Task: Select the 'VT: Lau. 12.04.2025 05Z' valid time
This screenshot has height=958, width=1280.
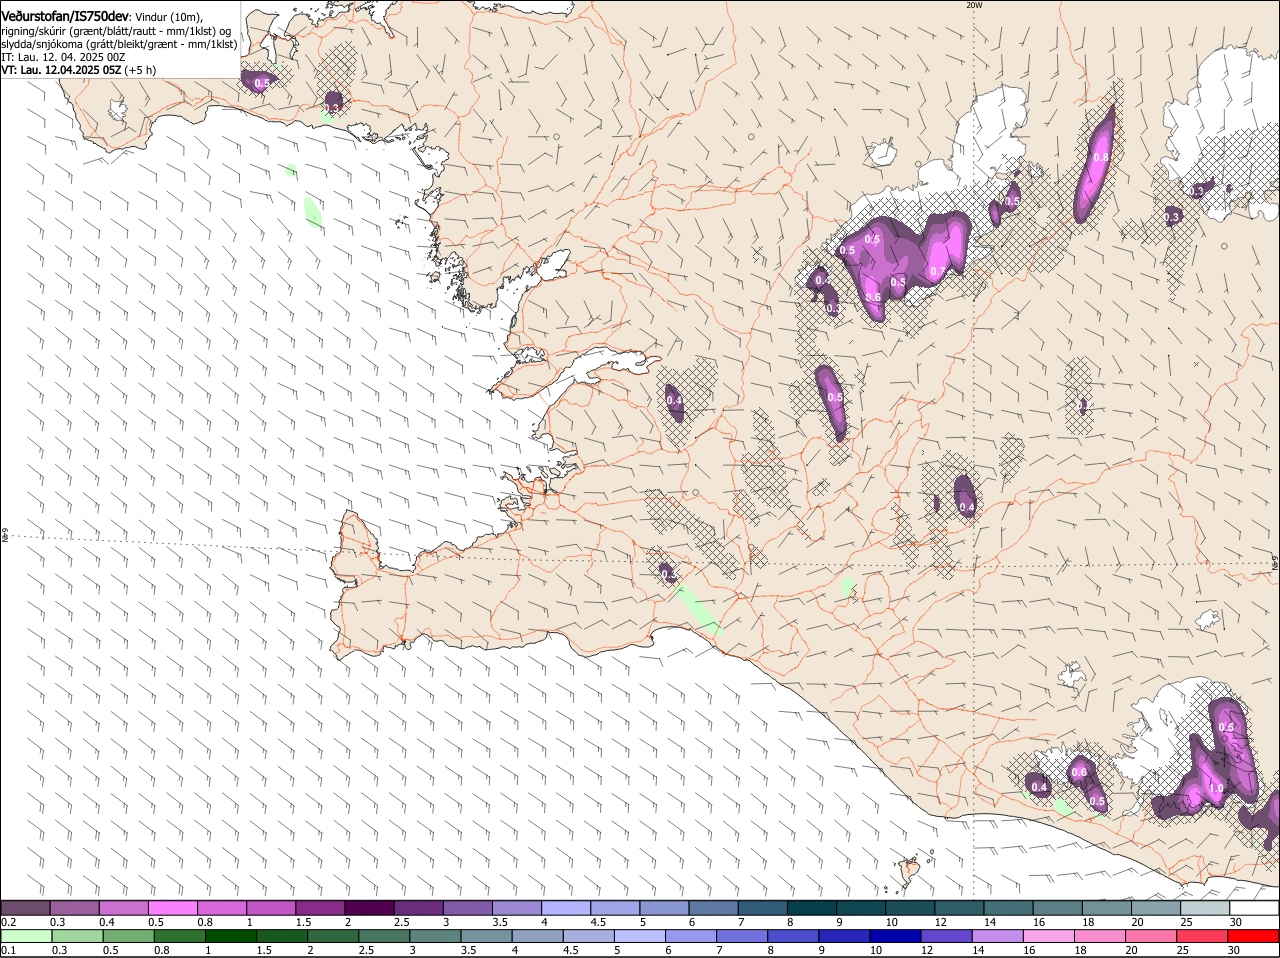Action: pyautogui.click(x=61, y=70)
